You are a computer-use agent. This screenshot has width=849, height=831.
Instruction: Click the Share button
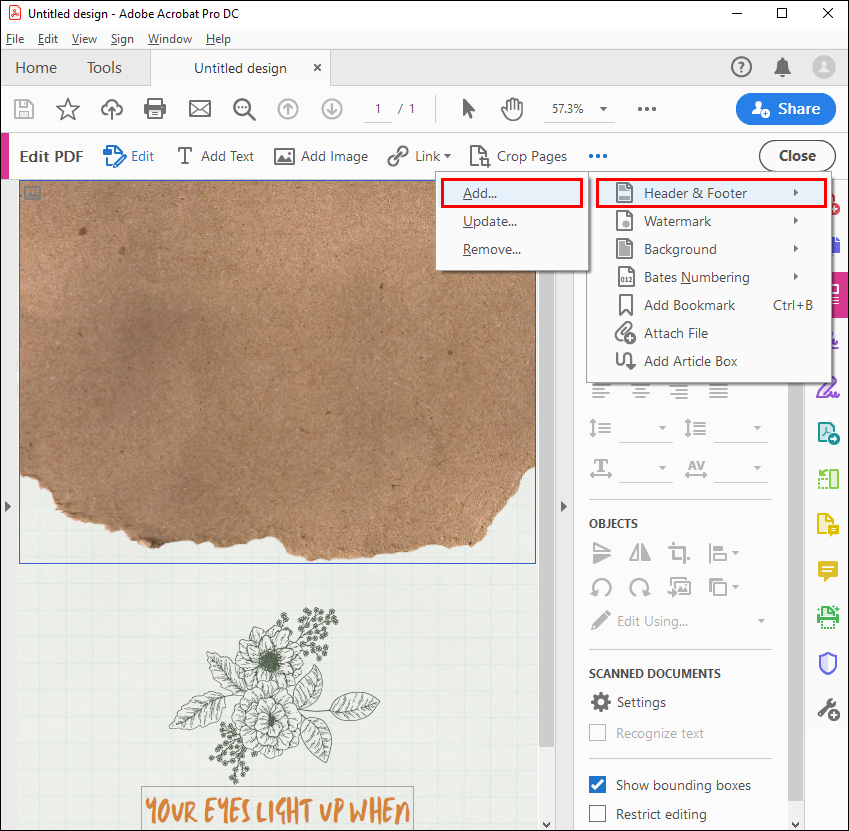(x=785, y=109)
